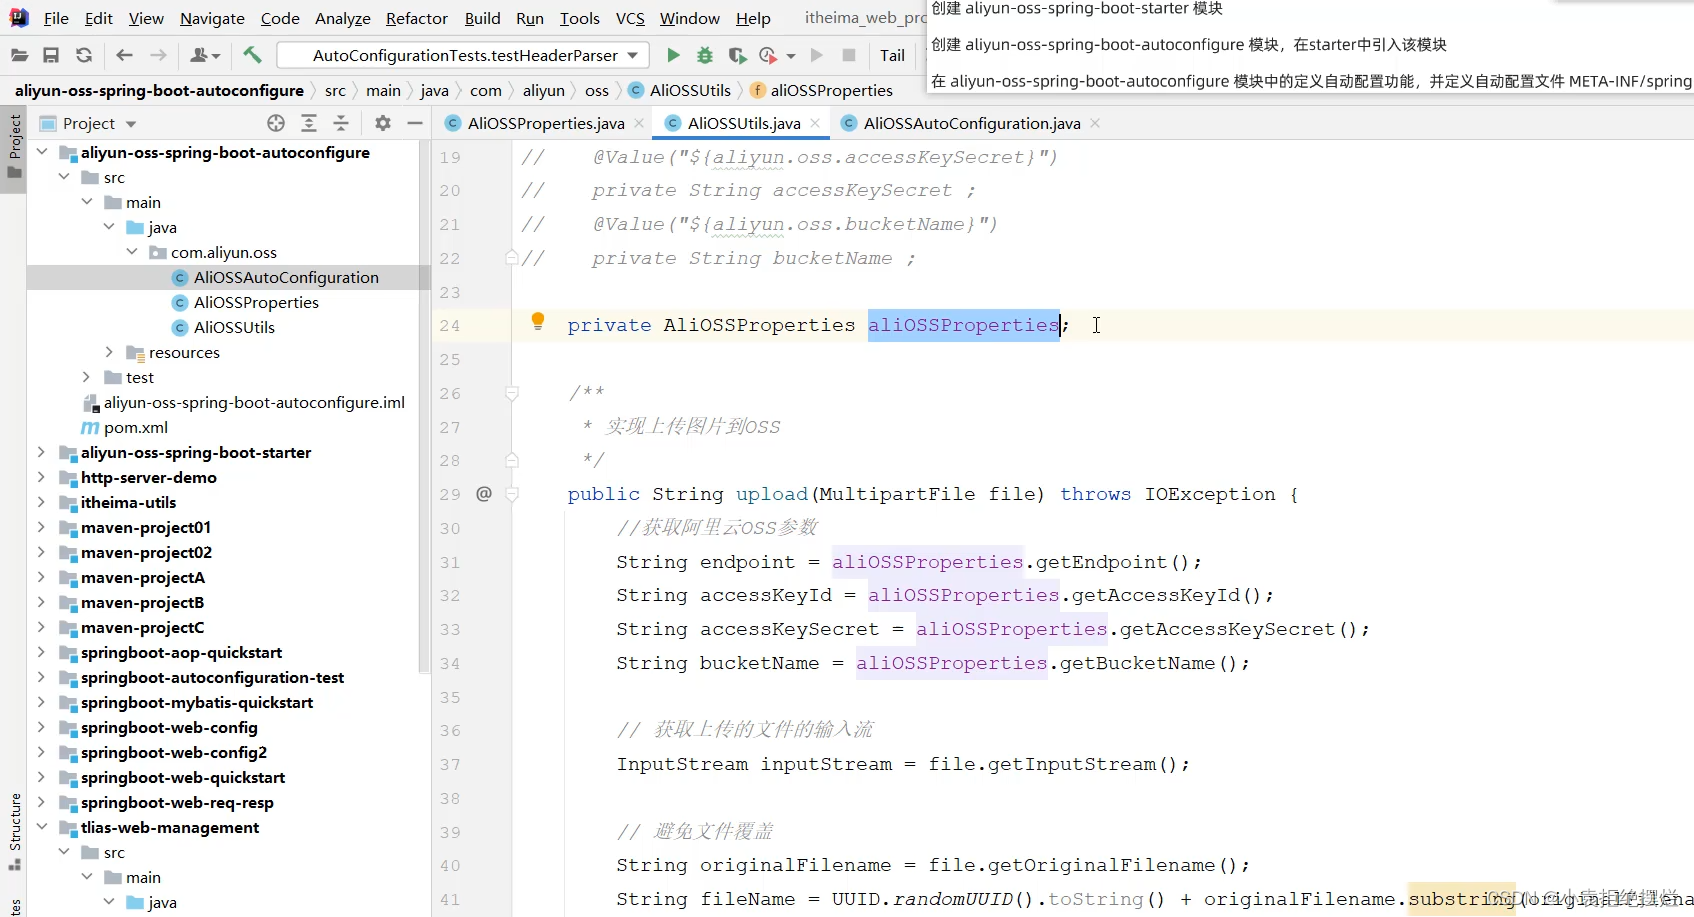Hide the Project tool window

point(415,123)
